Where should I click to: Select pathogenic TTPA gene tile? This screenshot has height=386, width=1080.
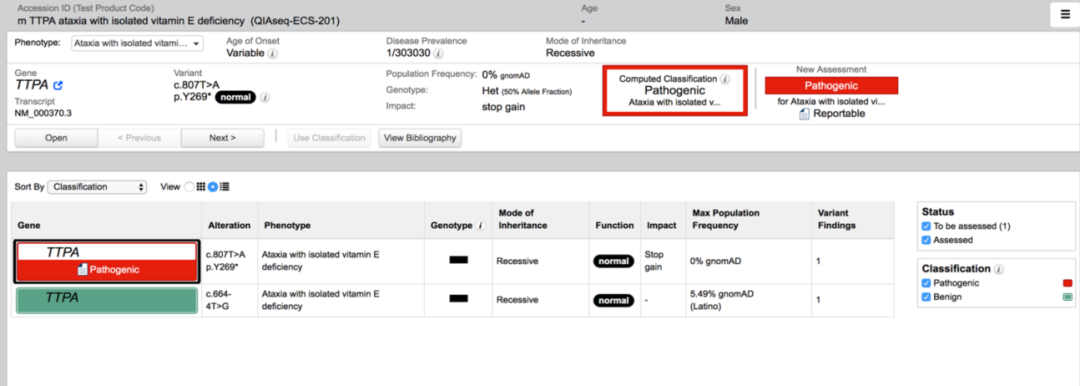click(107, 261)
